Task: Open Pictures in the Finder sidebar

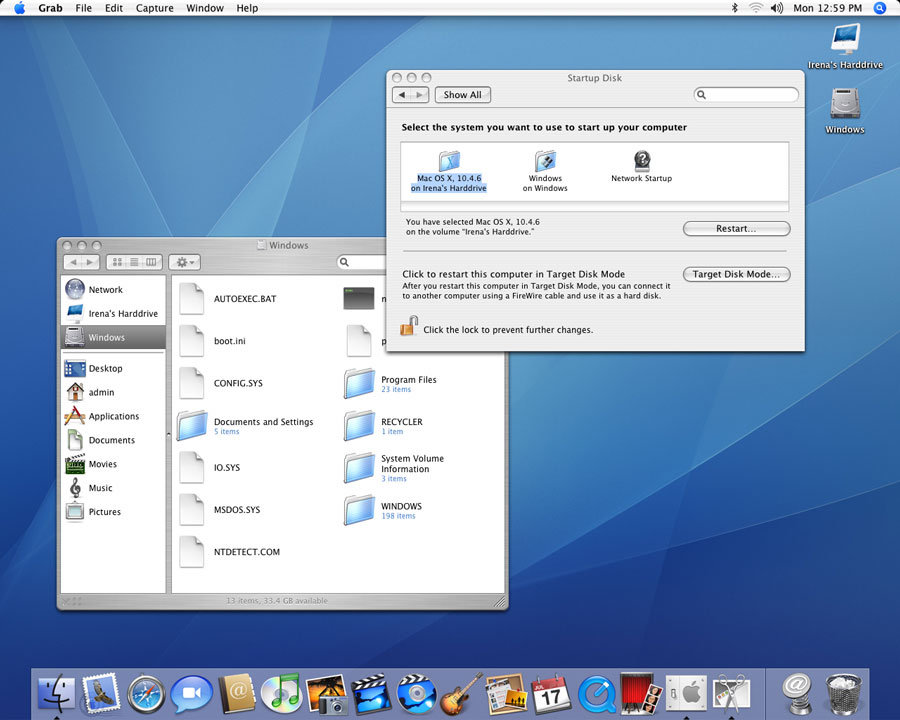Action: pos(113,512)
